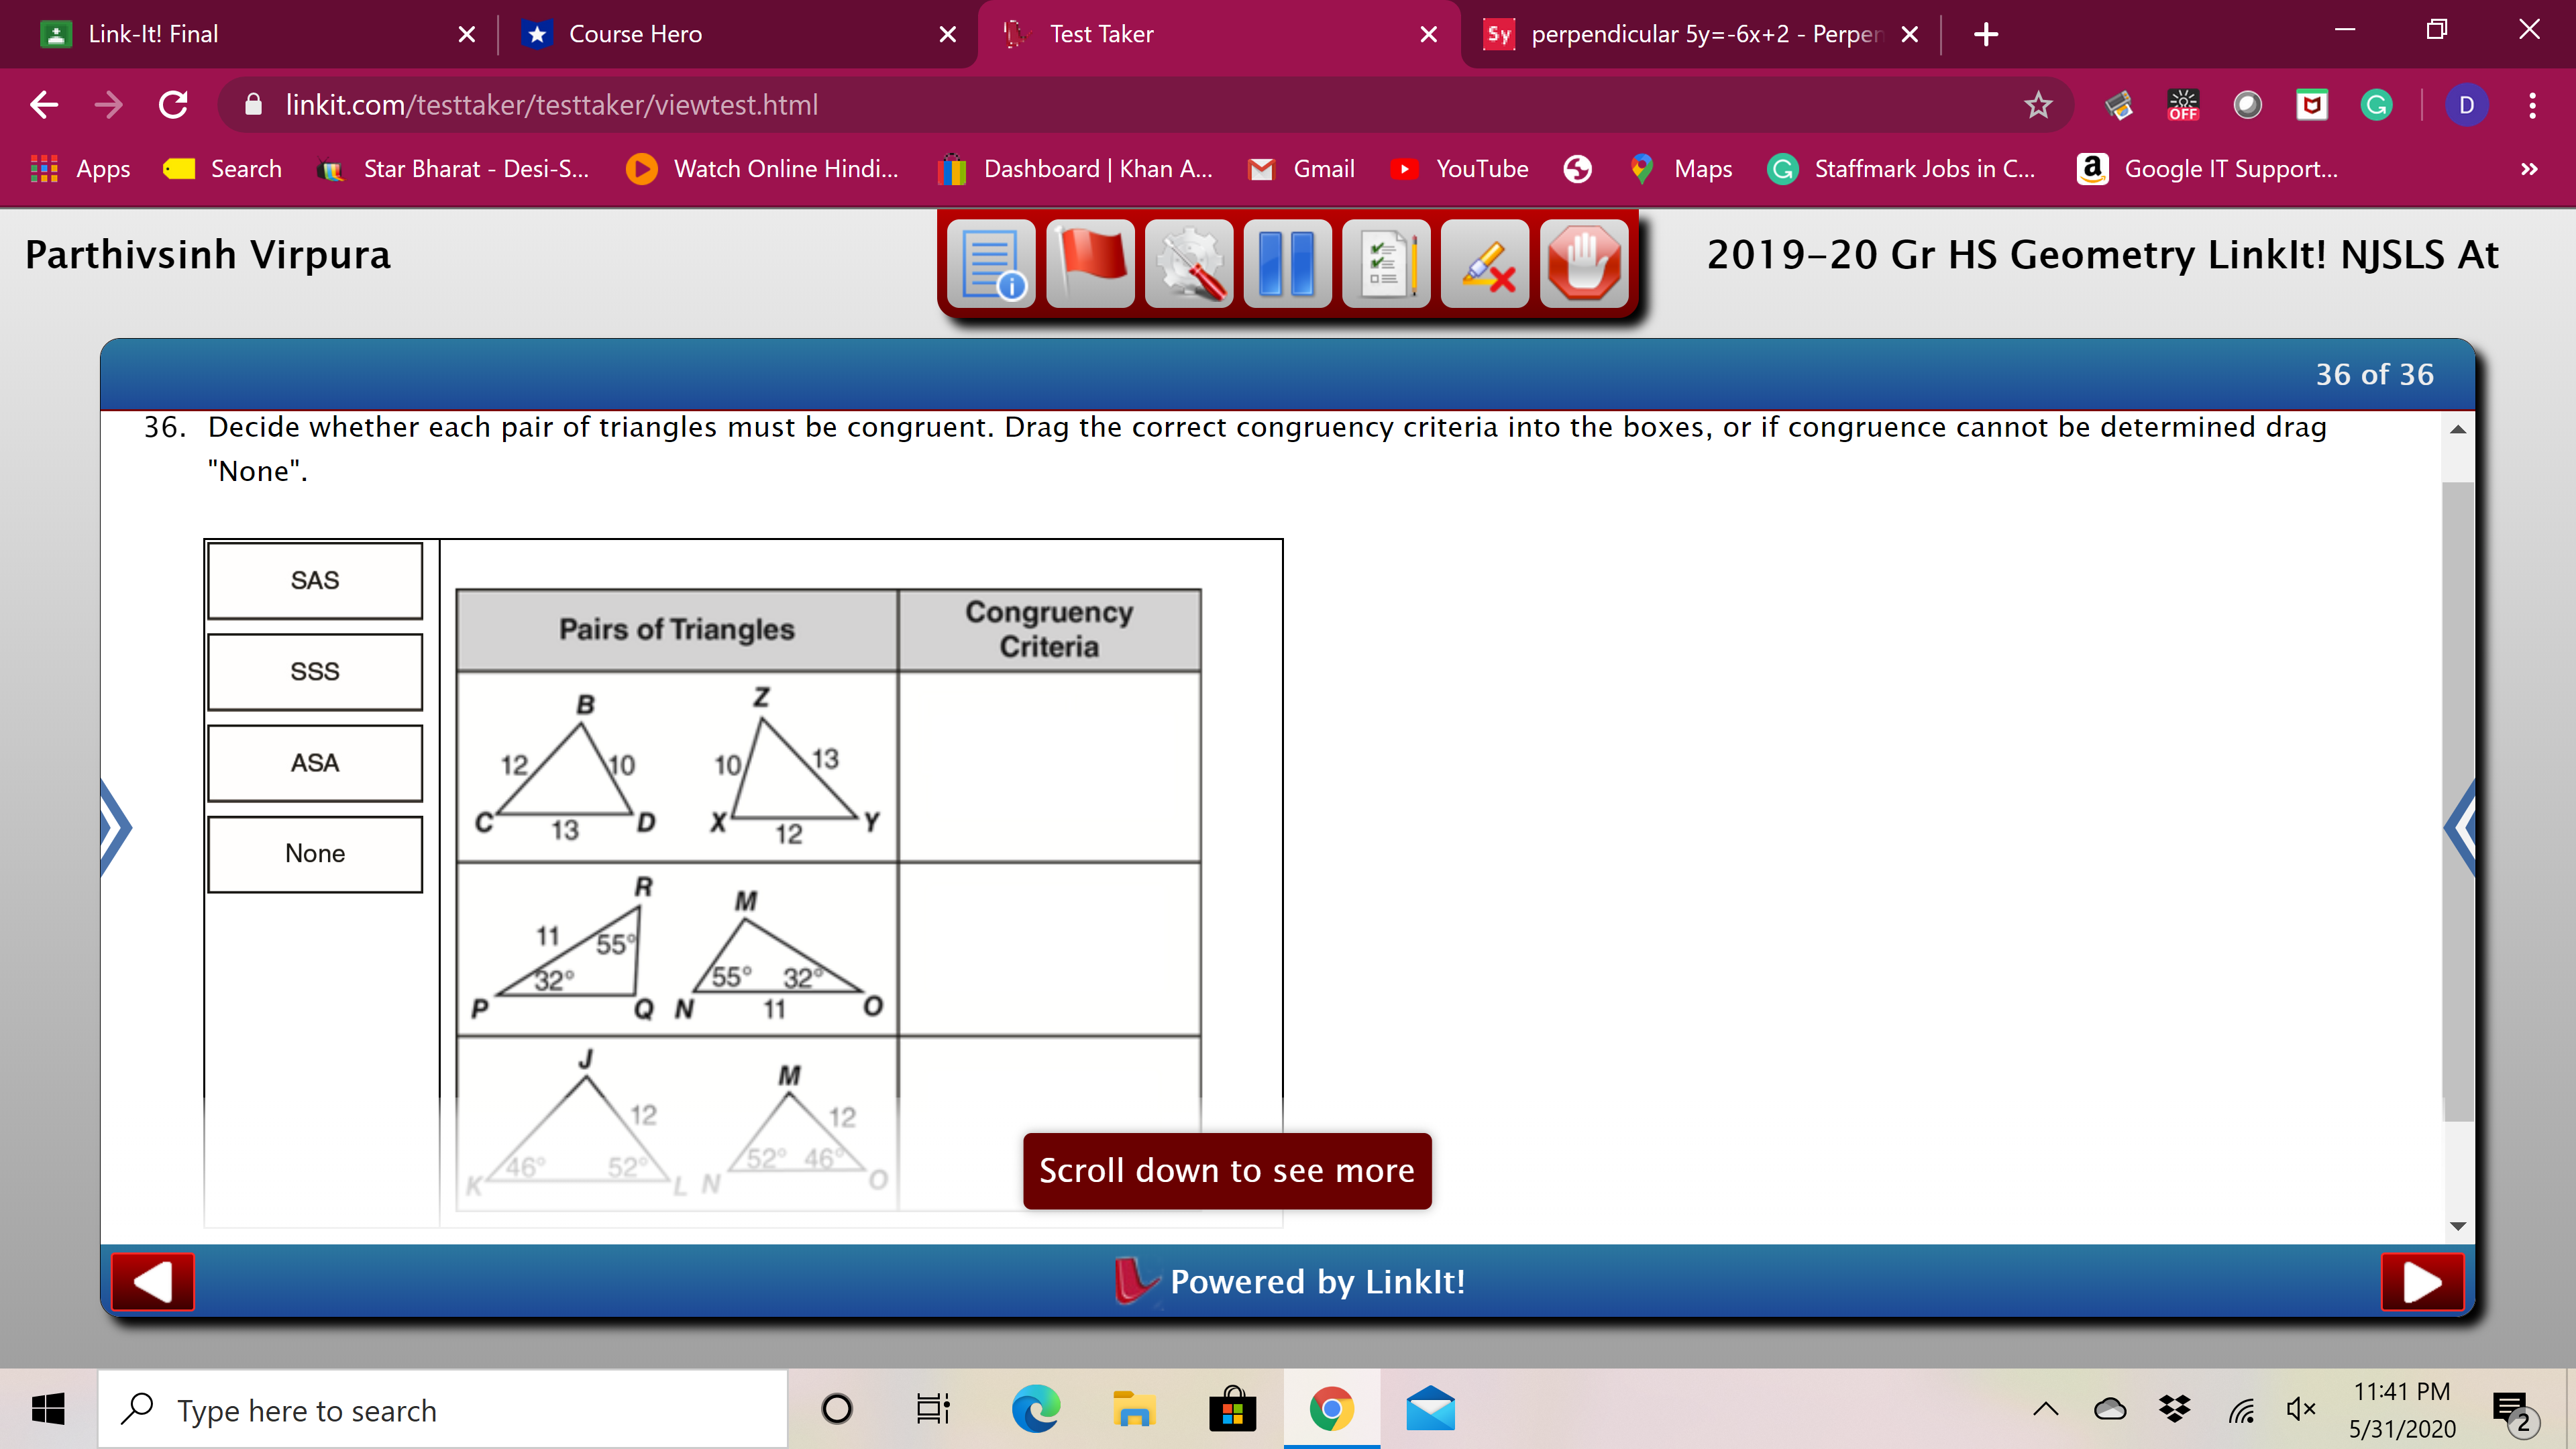Screen dimensions: 2576x1449
Task: Expand hidden bookmarks with the double chevron
Action: 2529,169
